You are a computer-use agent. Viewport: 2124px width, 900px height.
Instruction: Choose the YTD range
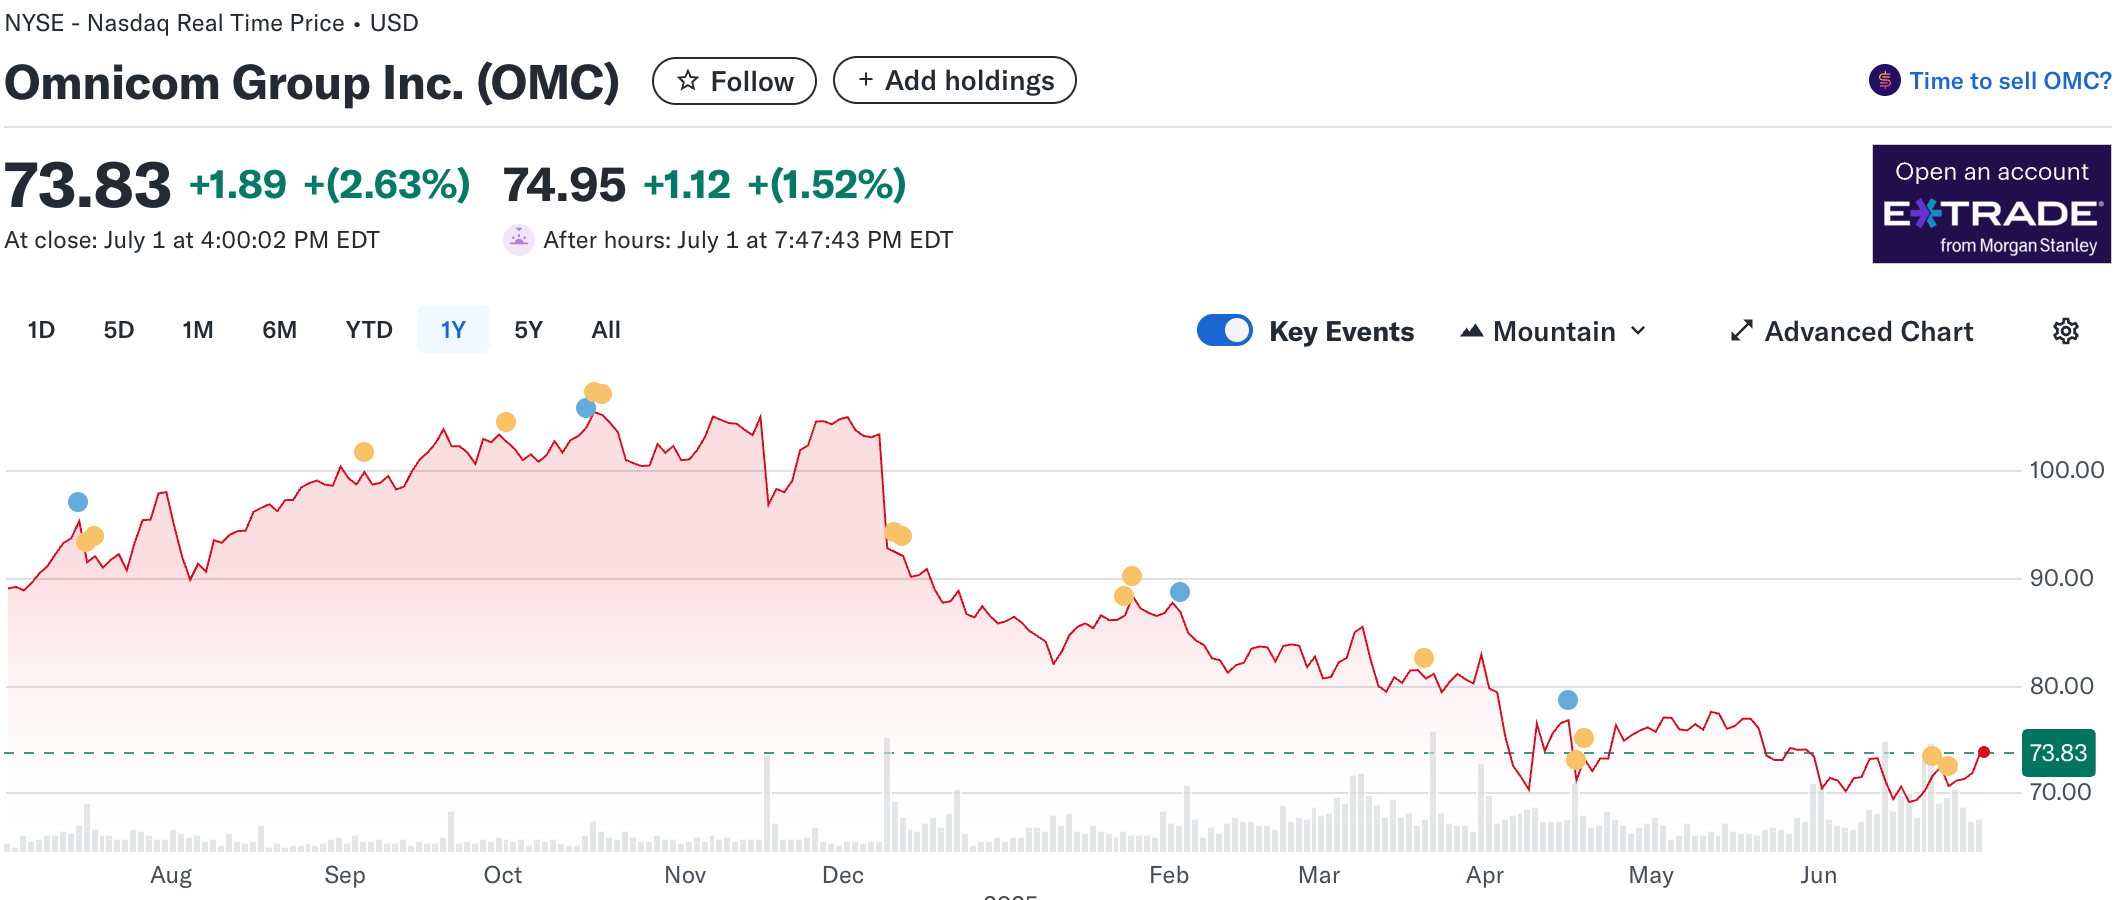(369, 330)
